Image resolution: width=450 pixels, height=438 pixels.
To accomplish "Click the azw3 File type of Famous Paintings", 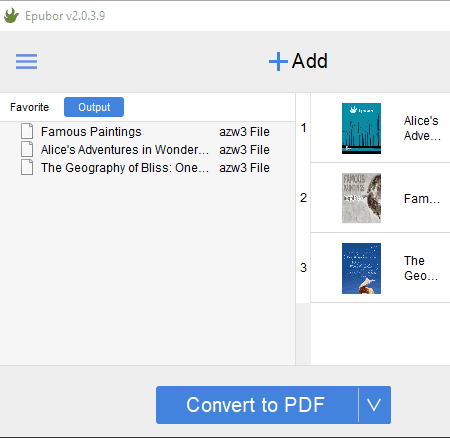I will pos(244,132).
